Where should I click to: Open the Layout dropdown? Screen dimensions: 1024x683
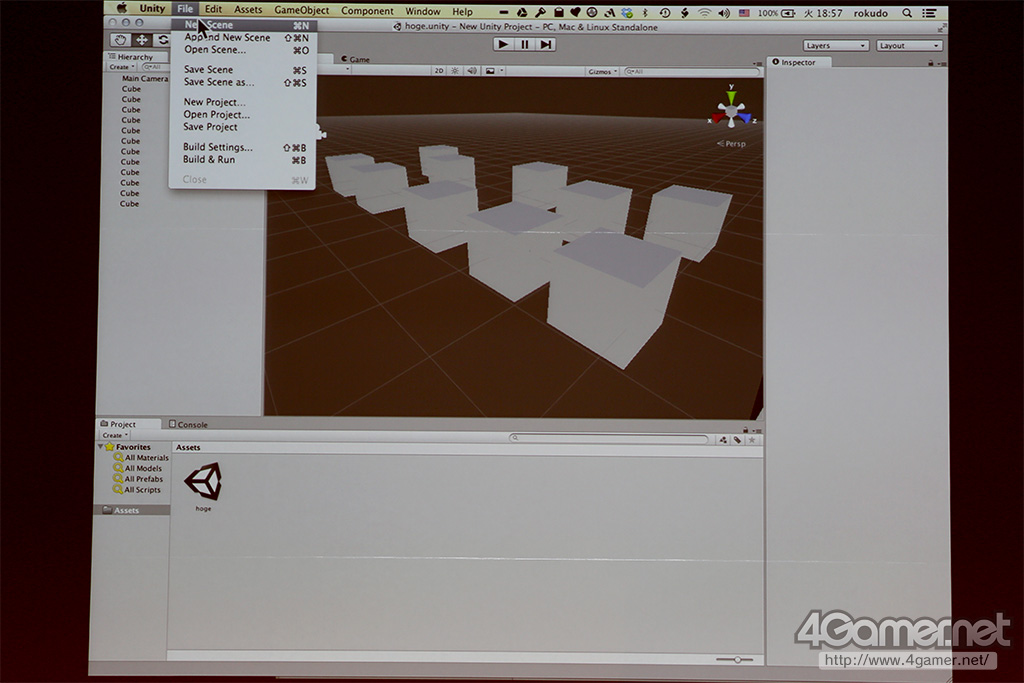pos(908,46)
